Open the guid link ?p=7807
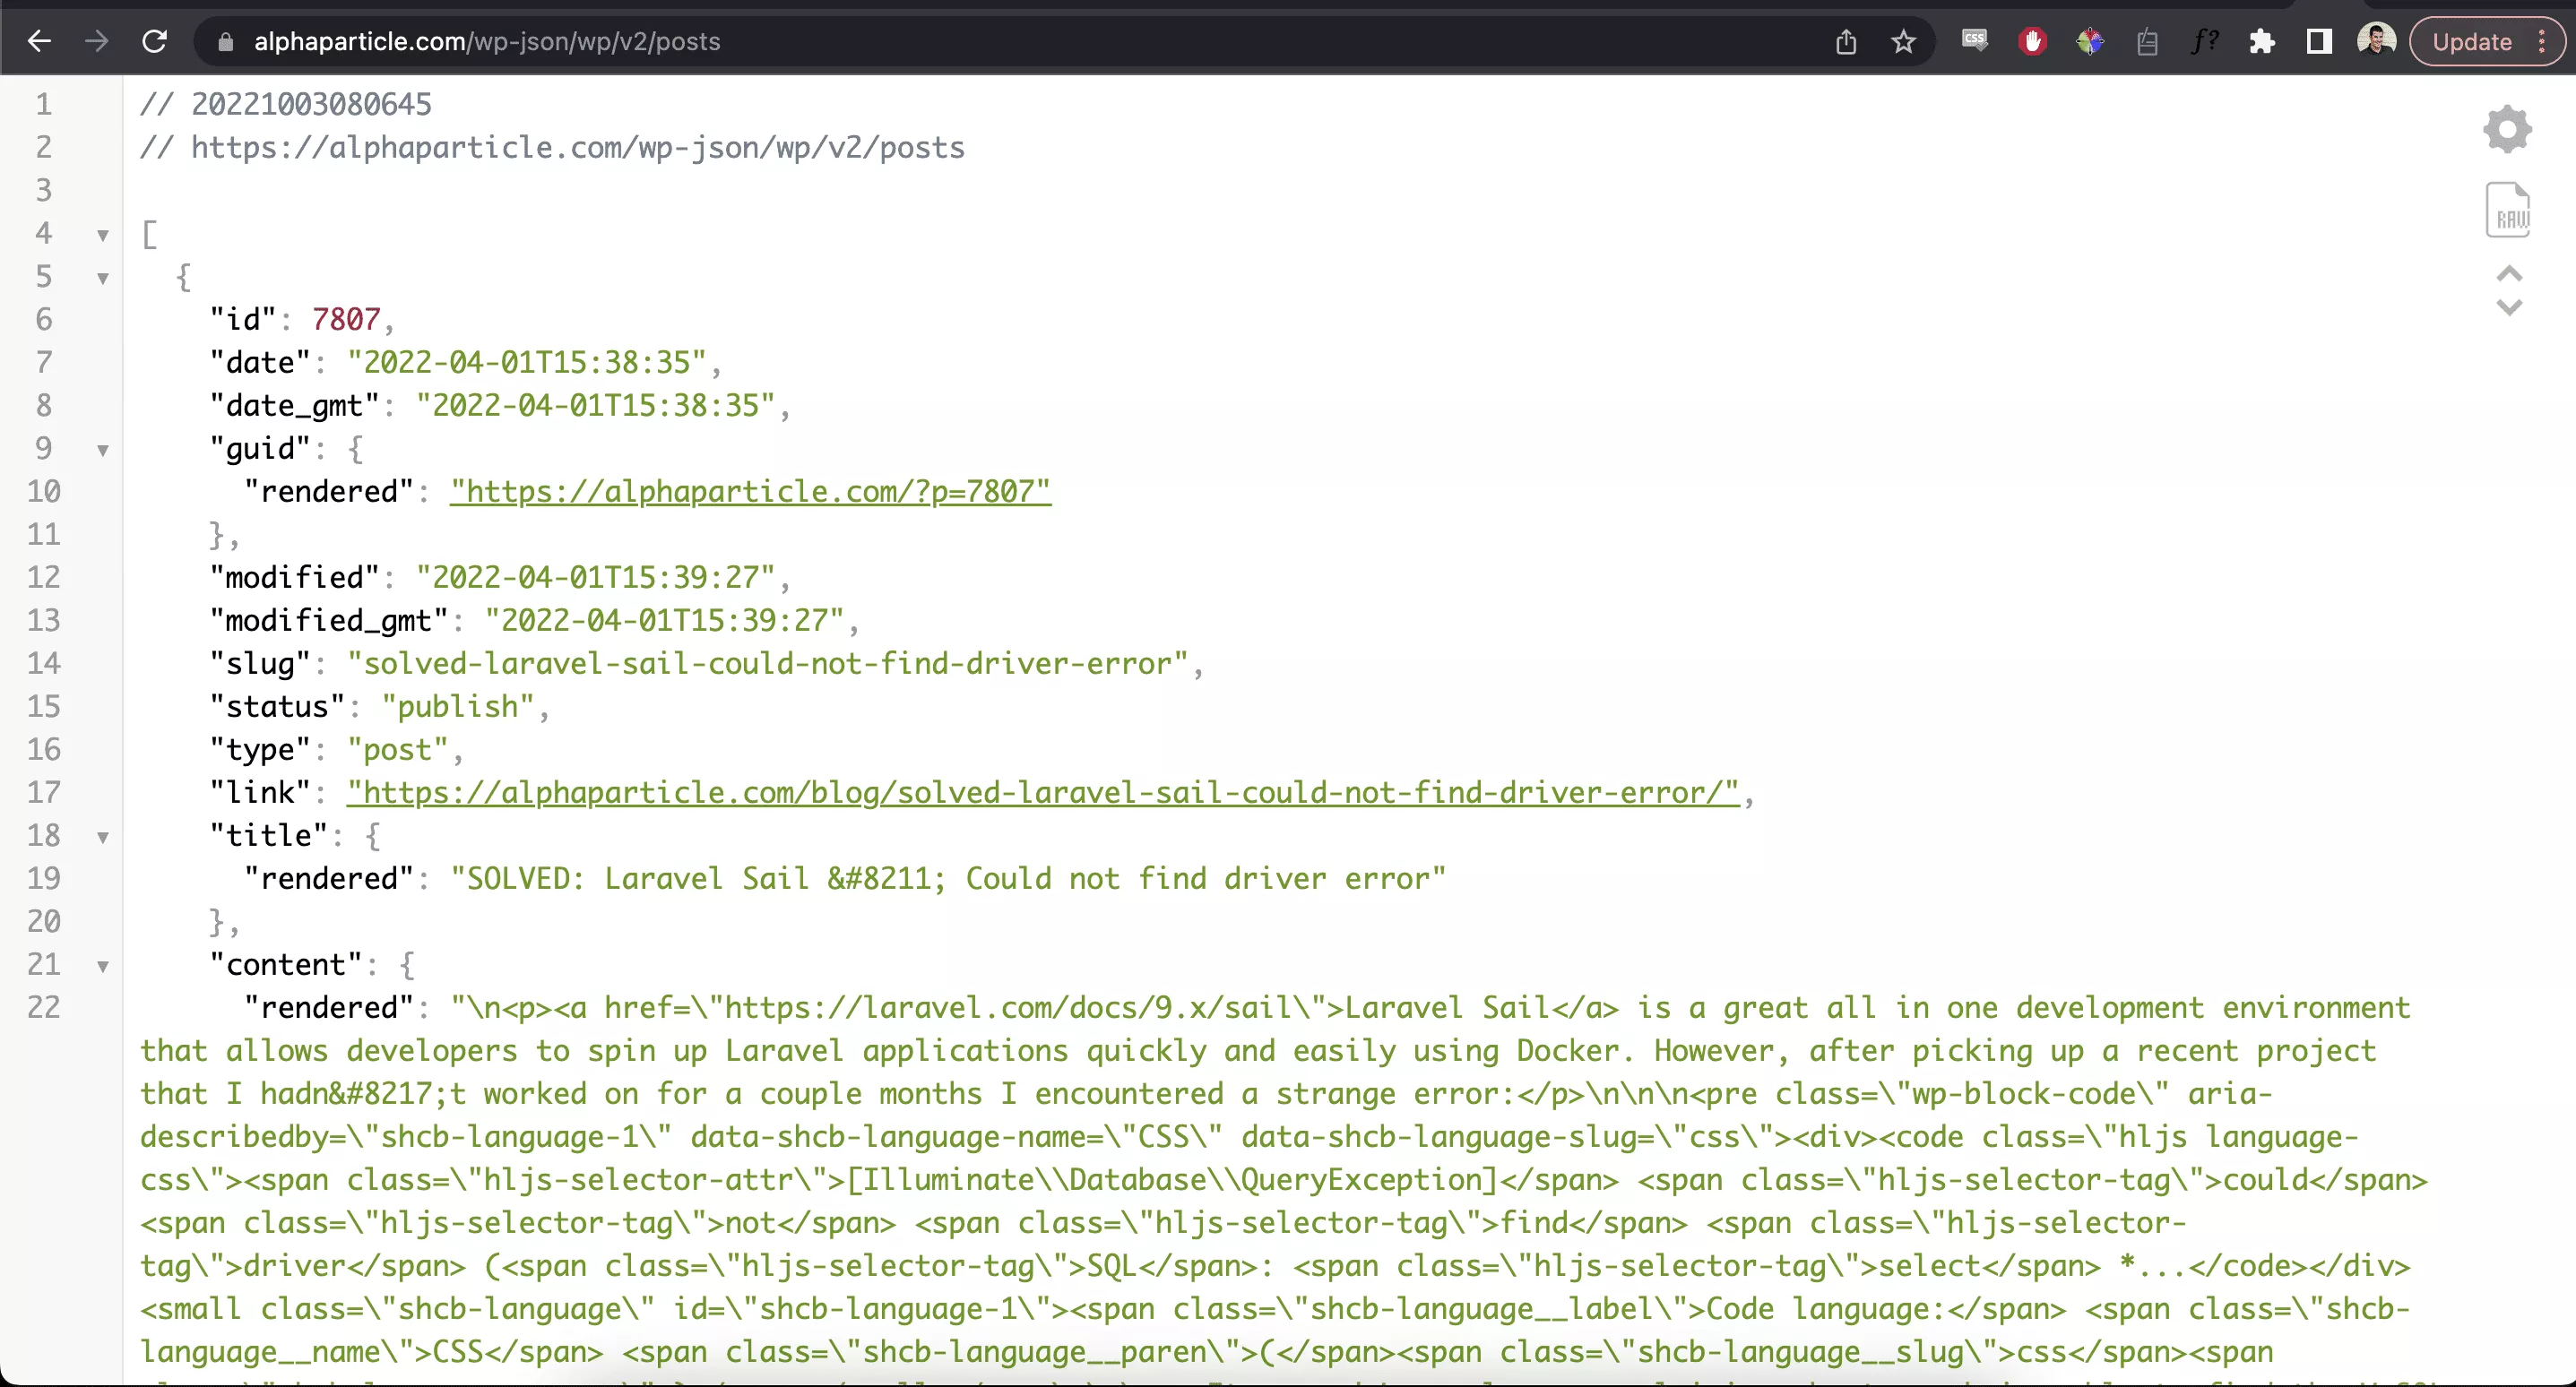This screenshot has width=2576, height=1387. [750, 491]
